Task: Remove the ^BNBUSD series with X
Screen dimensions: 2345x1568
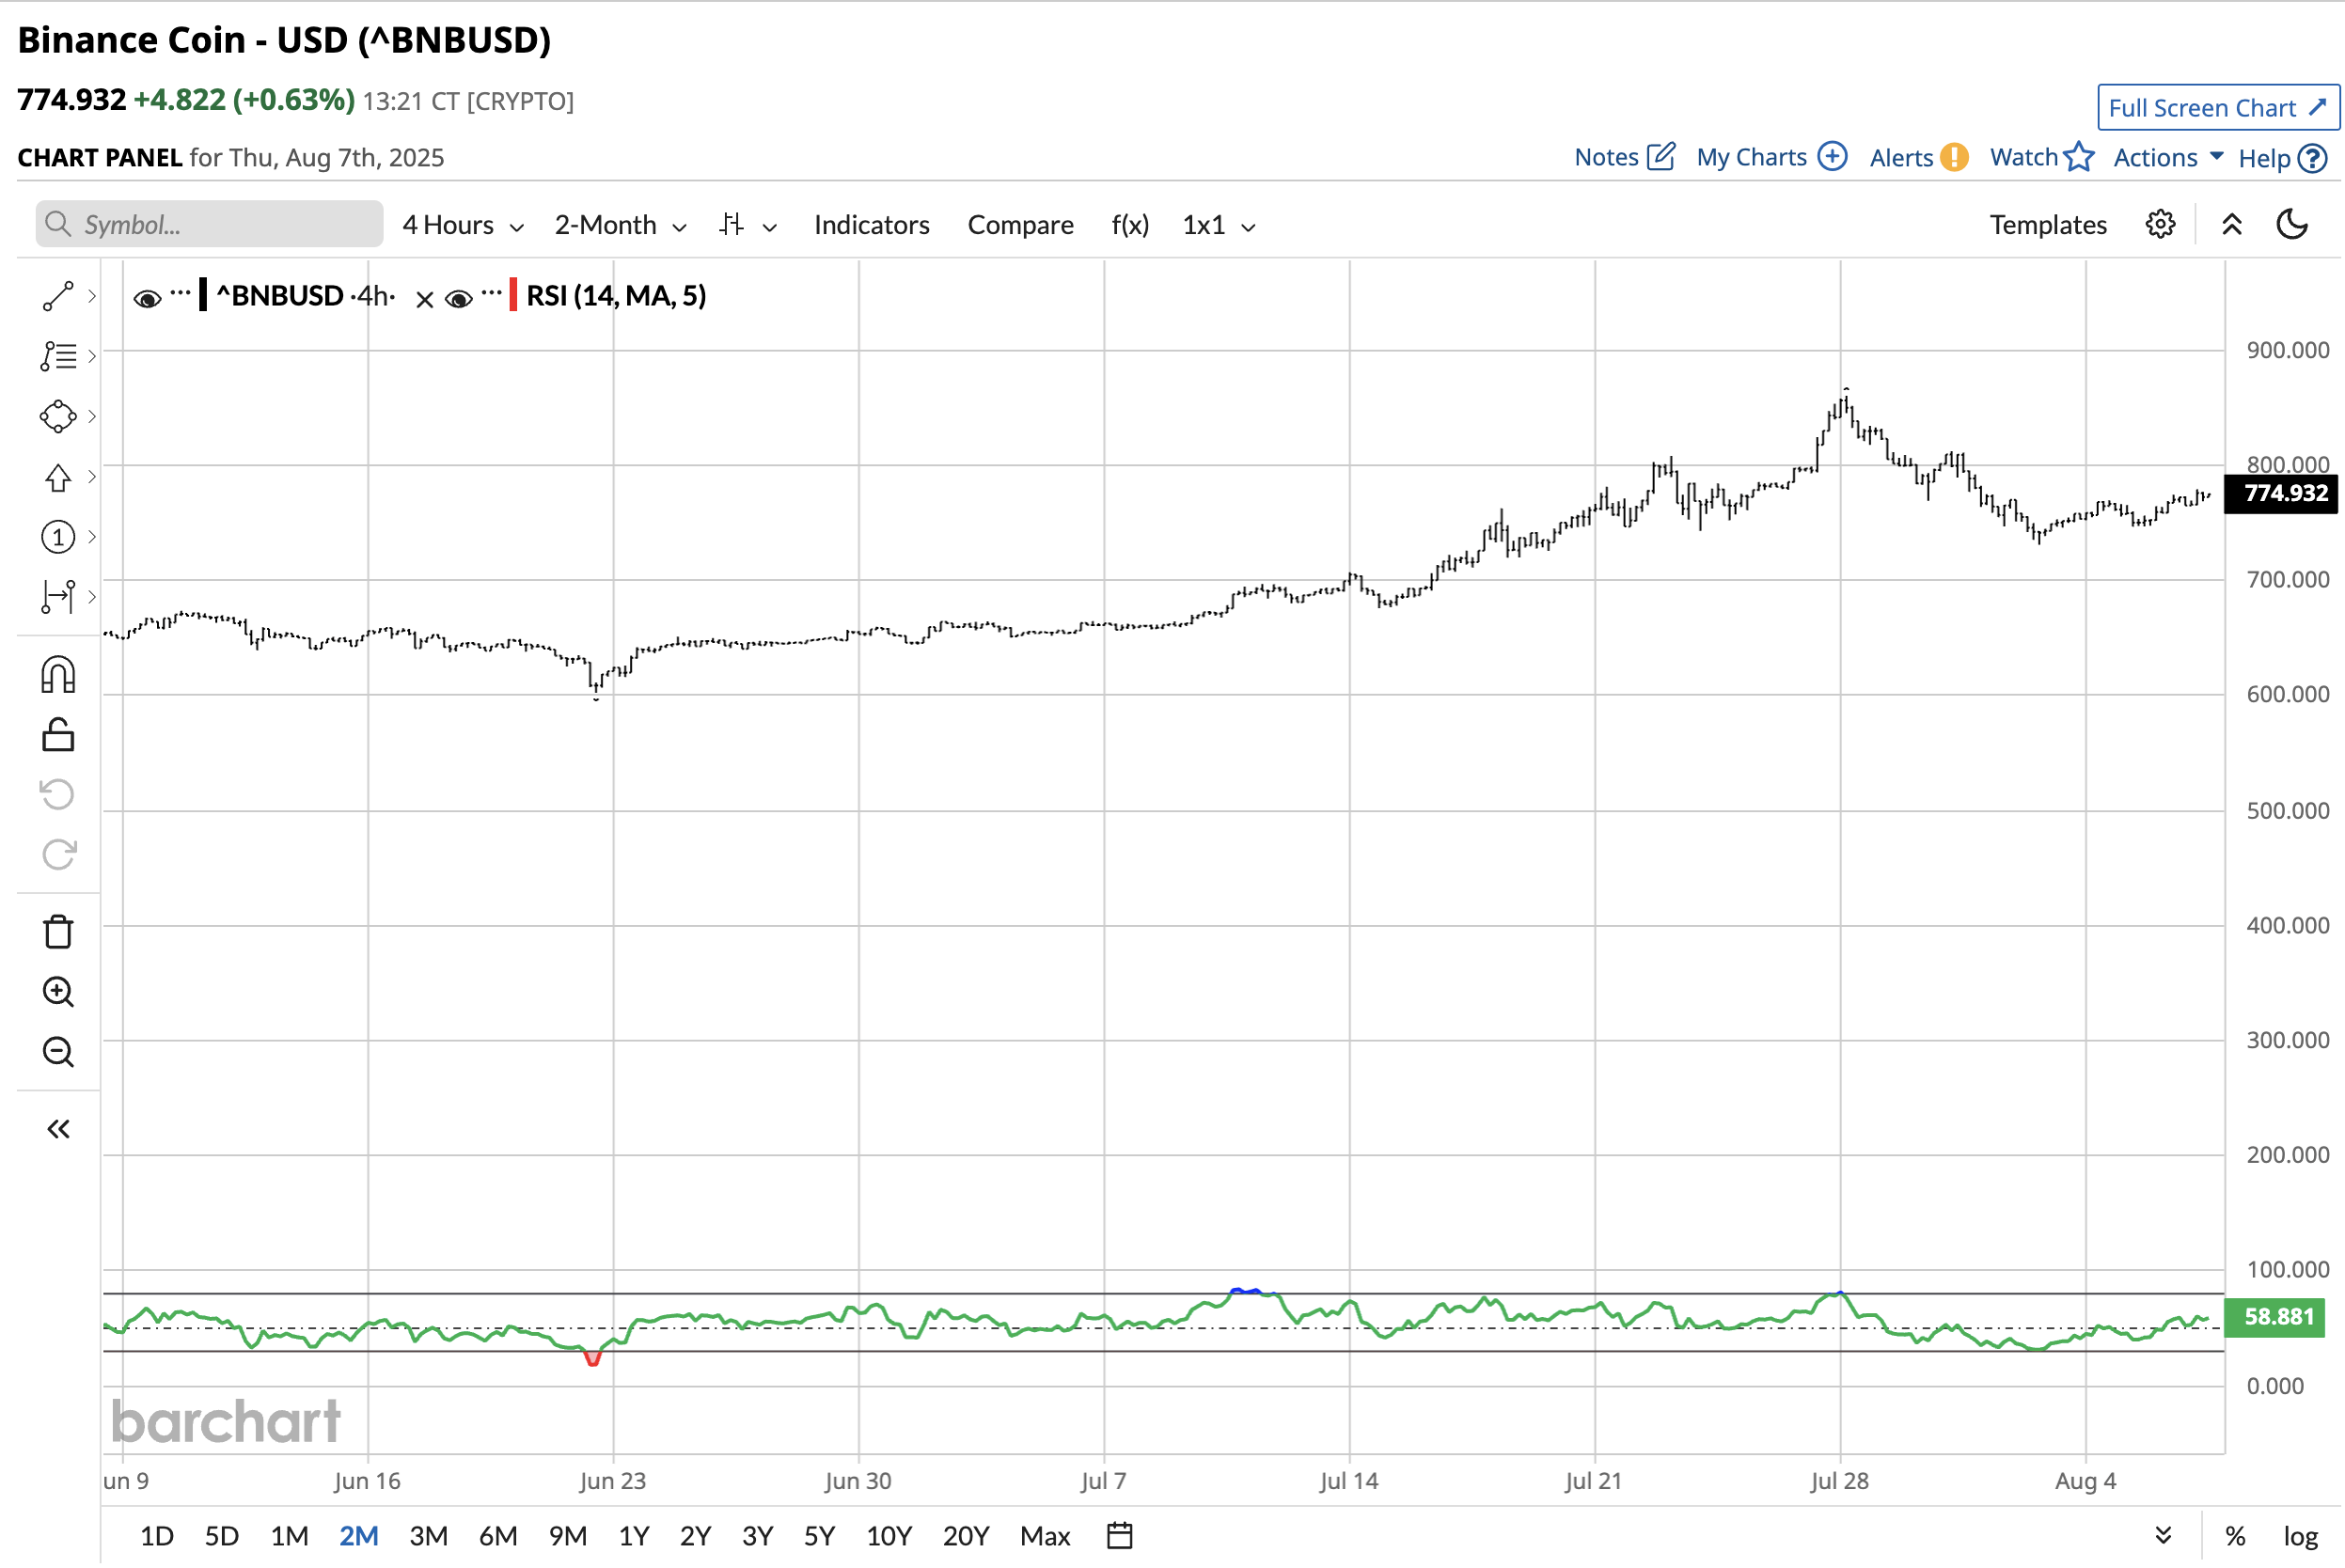Action: [424, 299]
